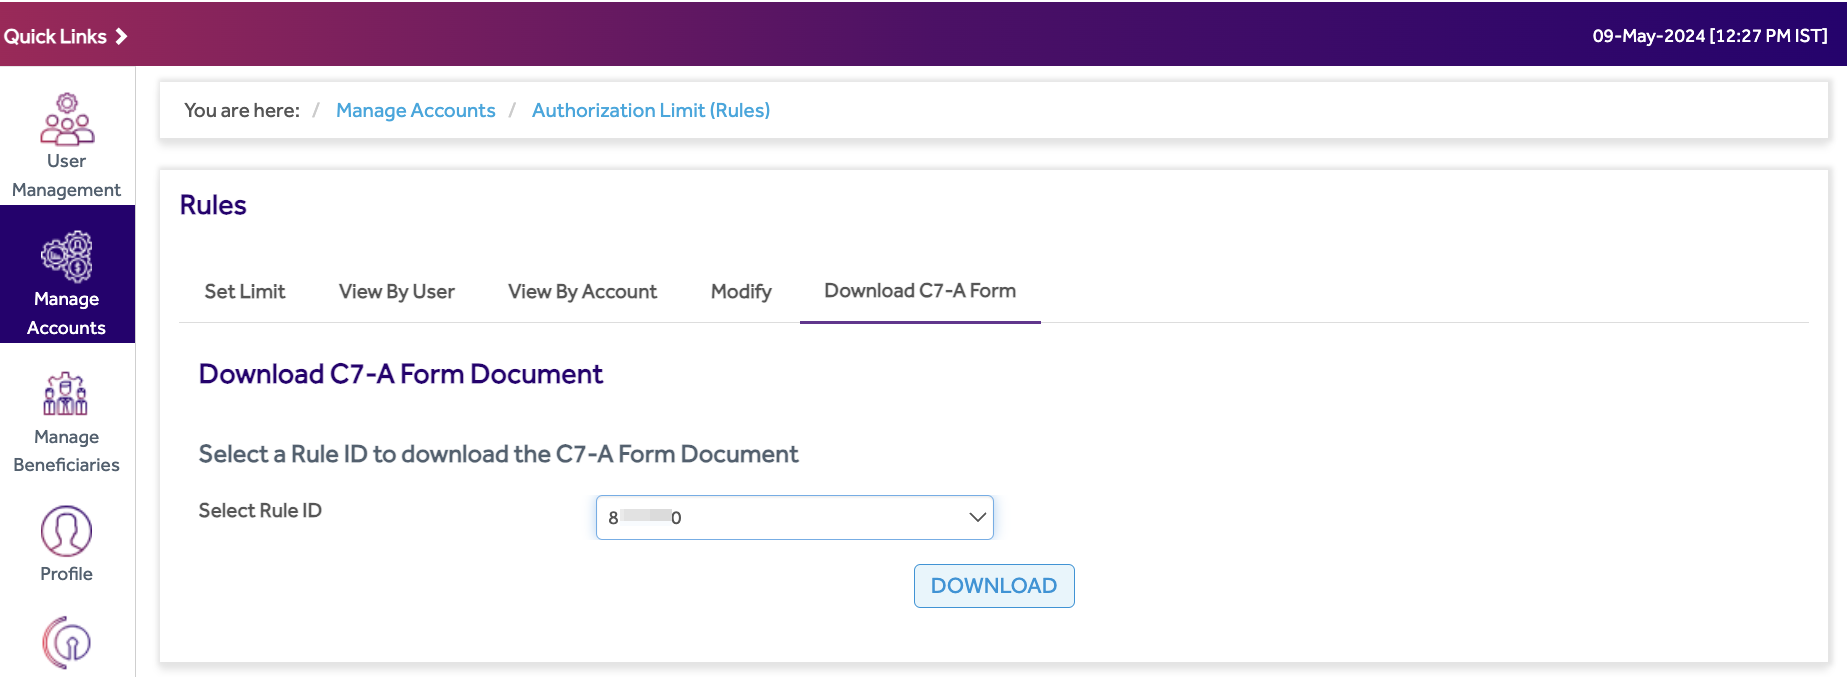Expand the Quick Links chevron arrow
Viewport: 1847px width, 677px height.
(121, 36)
